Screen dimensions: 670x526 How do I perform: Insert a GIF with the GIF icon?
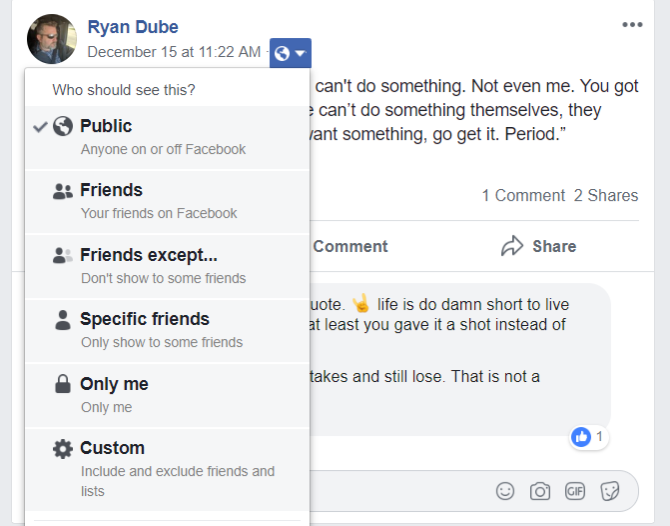point(575,491)
